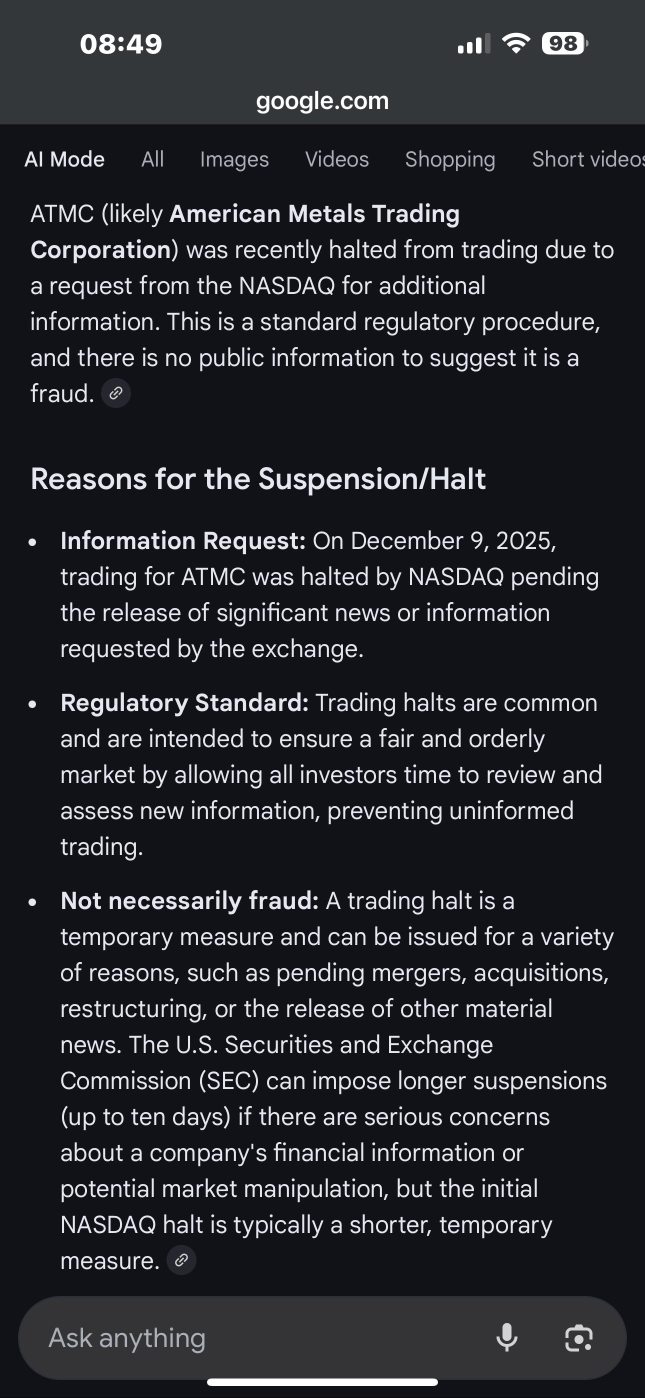Open the source link icon after 'fraud.'
Viewport: 645px width, 1398px height.
pos(117,393)
